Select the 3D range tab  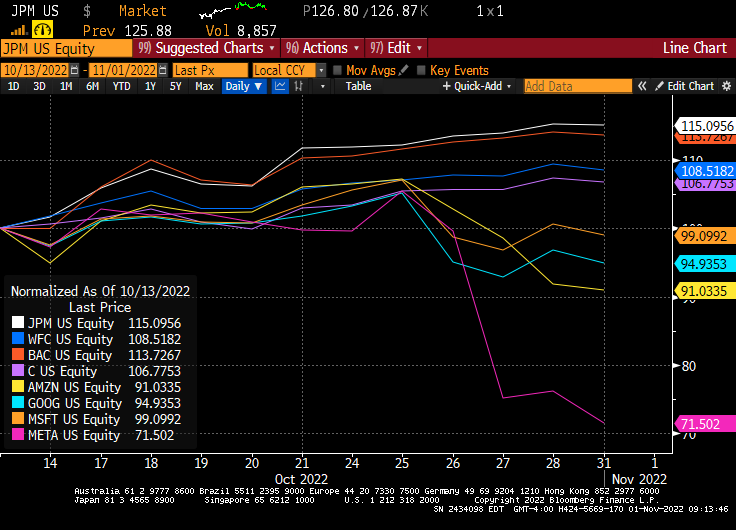[x=39, y=86]
